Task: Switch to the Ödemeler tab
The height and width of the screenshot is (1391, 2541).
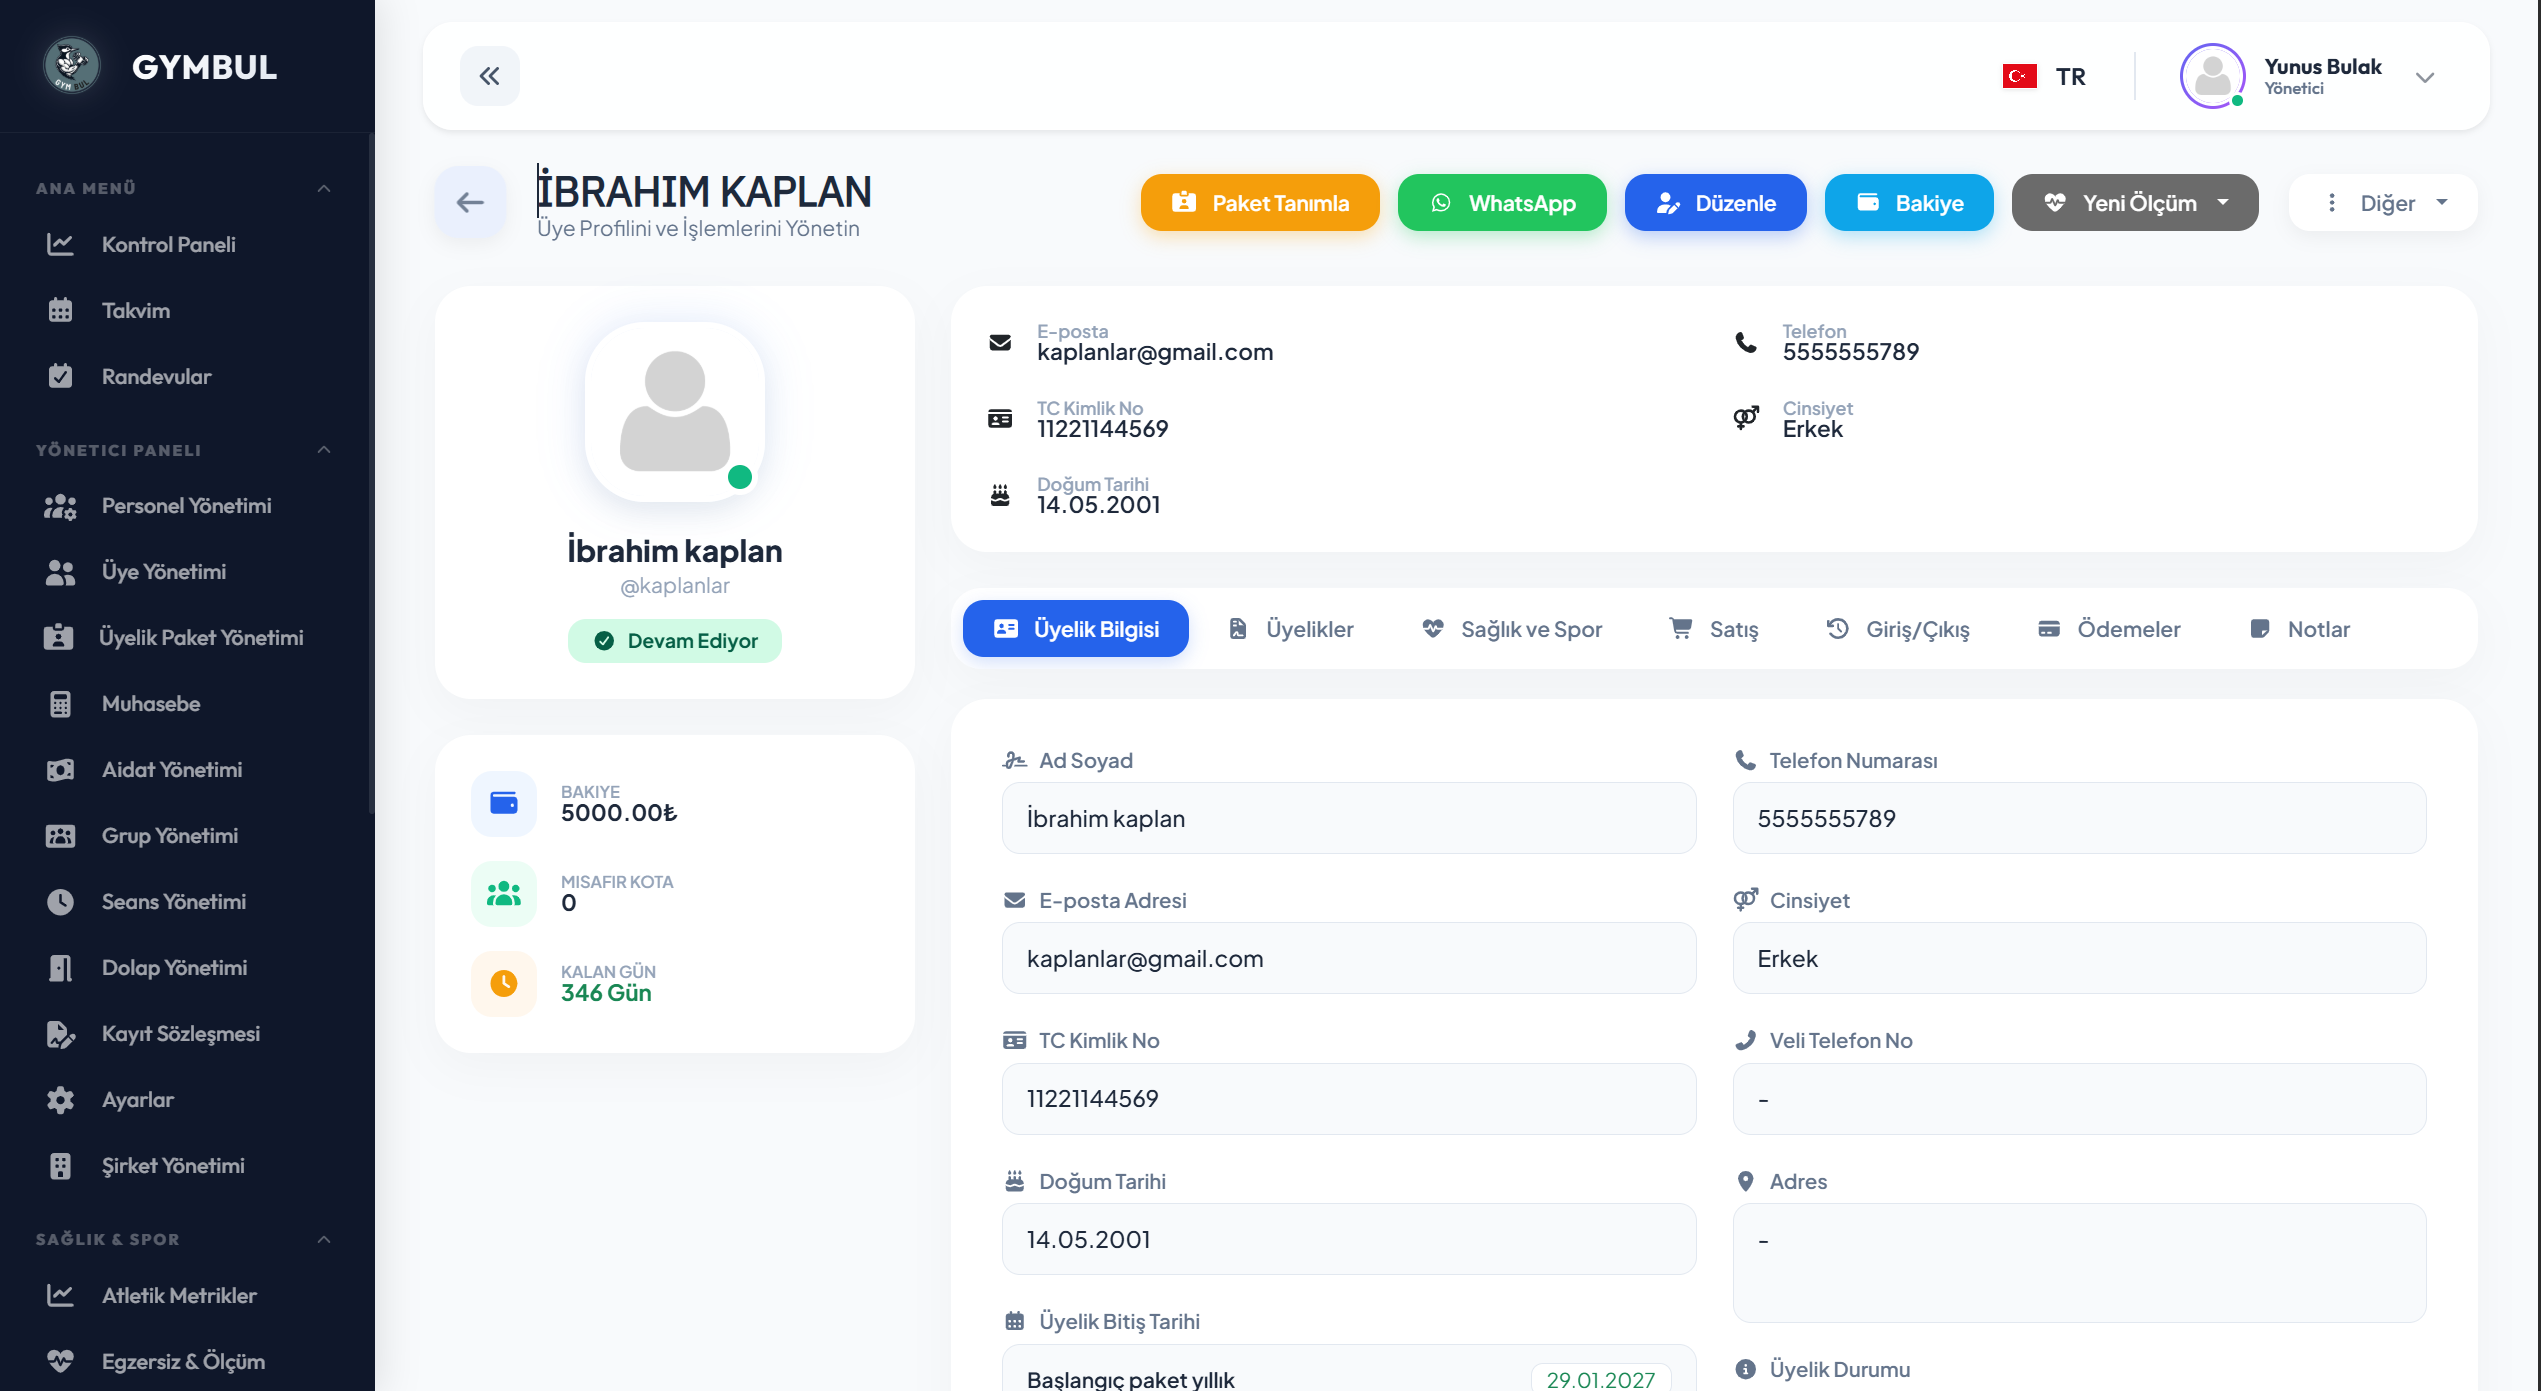Action: point(2109,629)
